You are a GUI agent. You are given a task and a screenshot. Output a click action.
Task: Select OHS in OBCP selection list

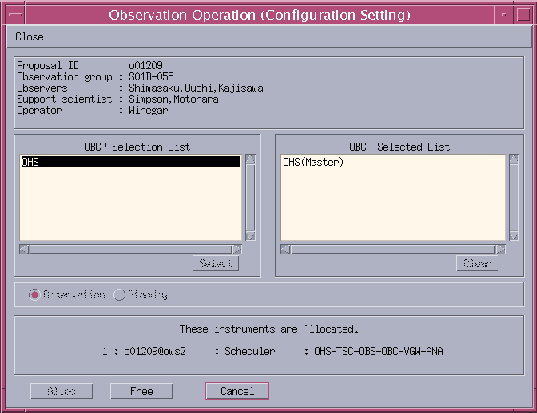[x=130, y=162]
